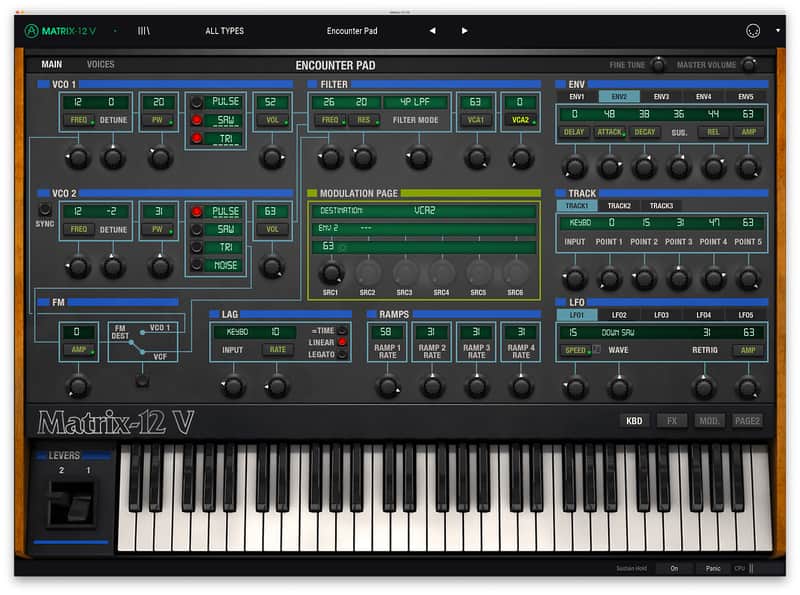Switch to the VOICES tab
The image size is (800, 595).
[x=101, y=64]
